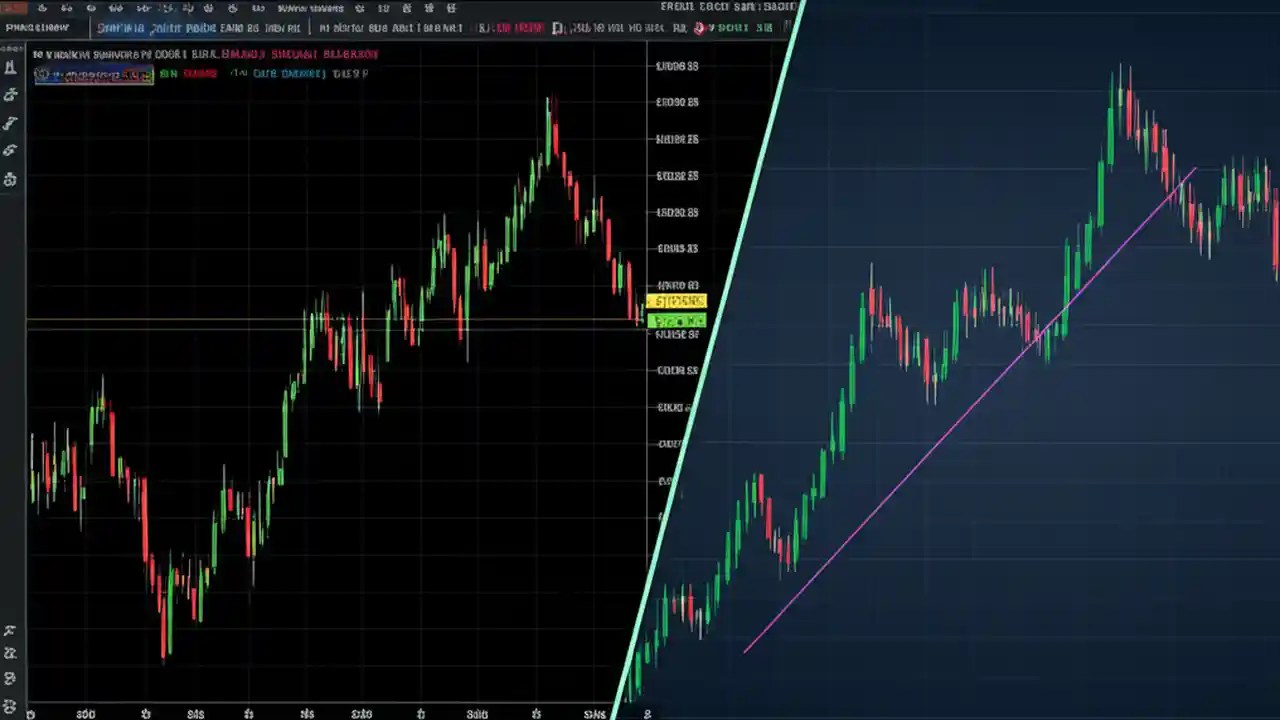Image resolution: width=1280 pixels, height=720 pixels.
Task: Select the text annotation tool
Action: click(x=11, y=150)
